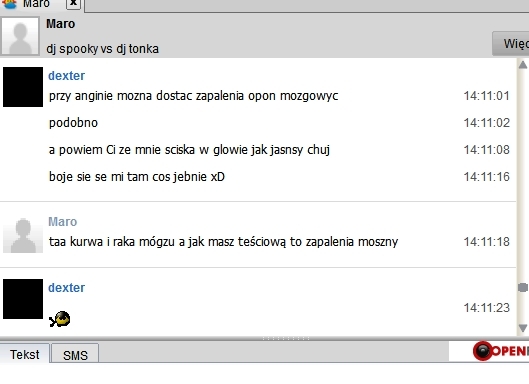Screen dimensions: 529x384
Task: Click the splitter handle above input tabs
Action: (286, 338)
